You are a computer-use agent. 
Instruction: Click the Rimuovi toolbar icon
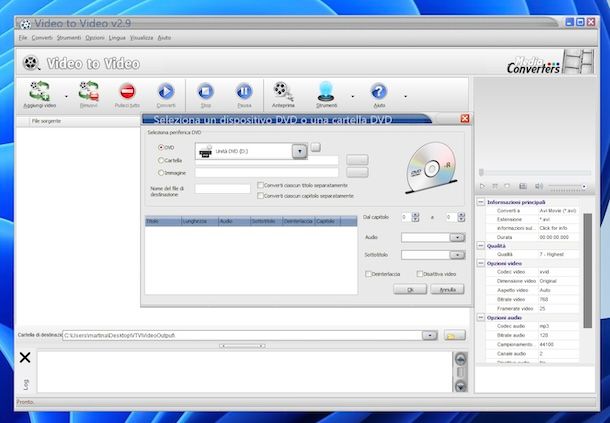89,91
